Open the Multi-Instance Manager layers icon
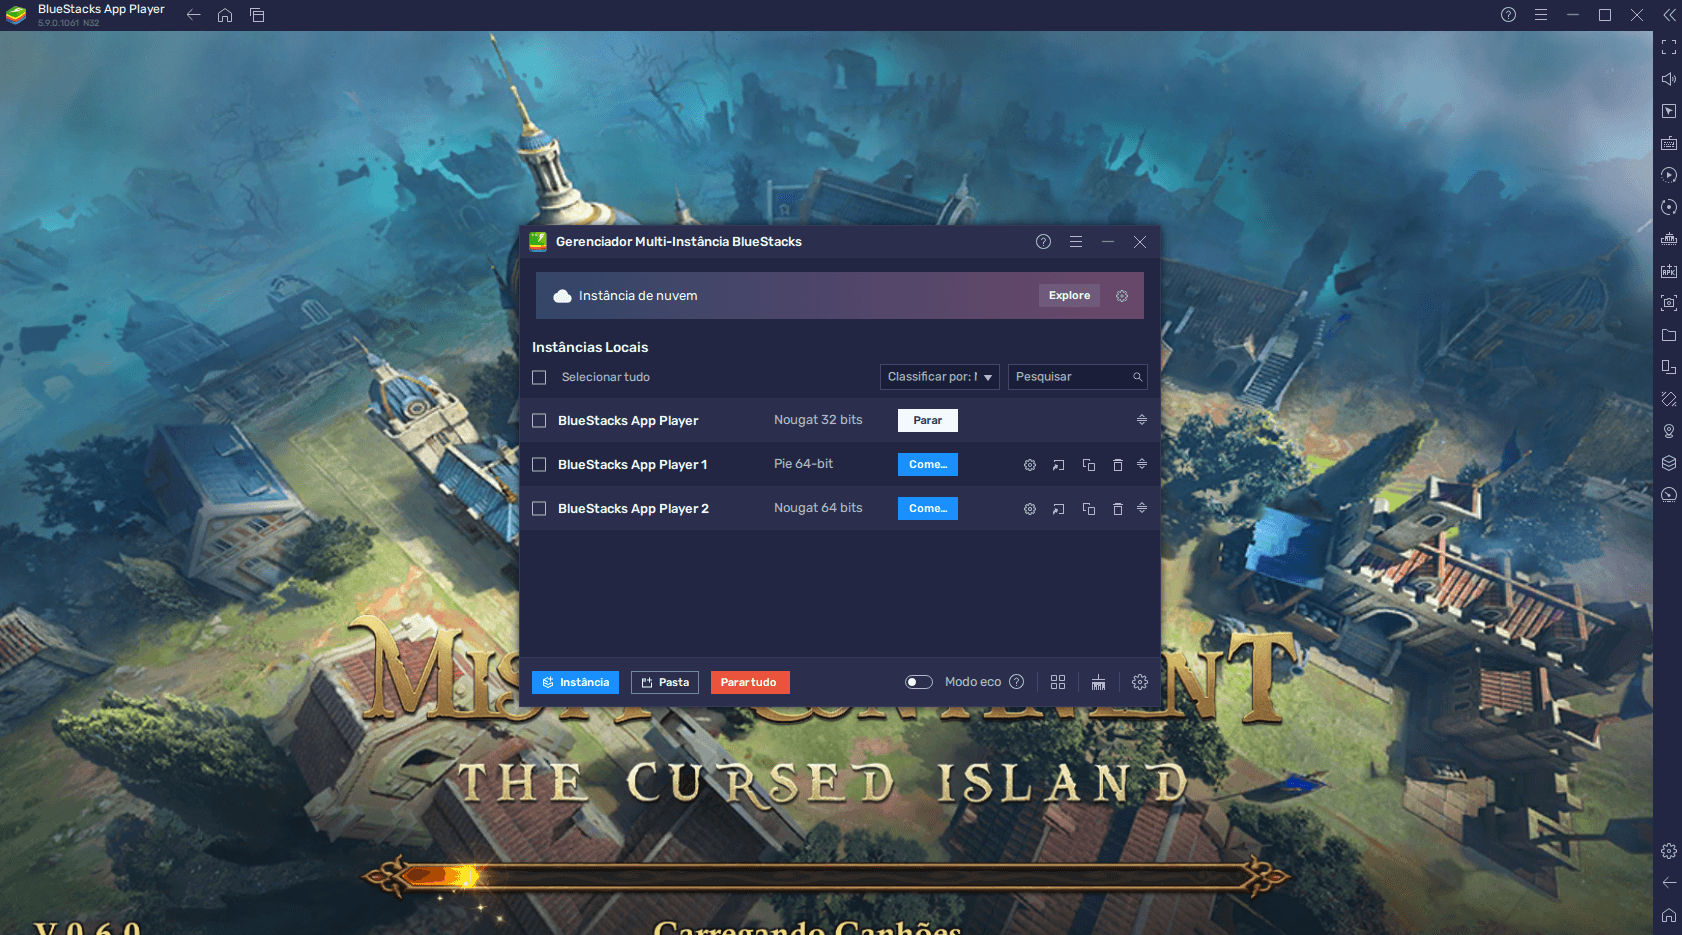 click(x=1669, y=463)
